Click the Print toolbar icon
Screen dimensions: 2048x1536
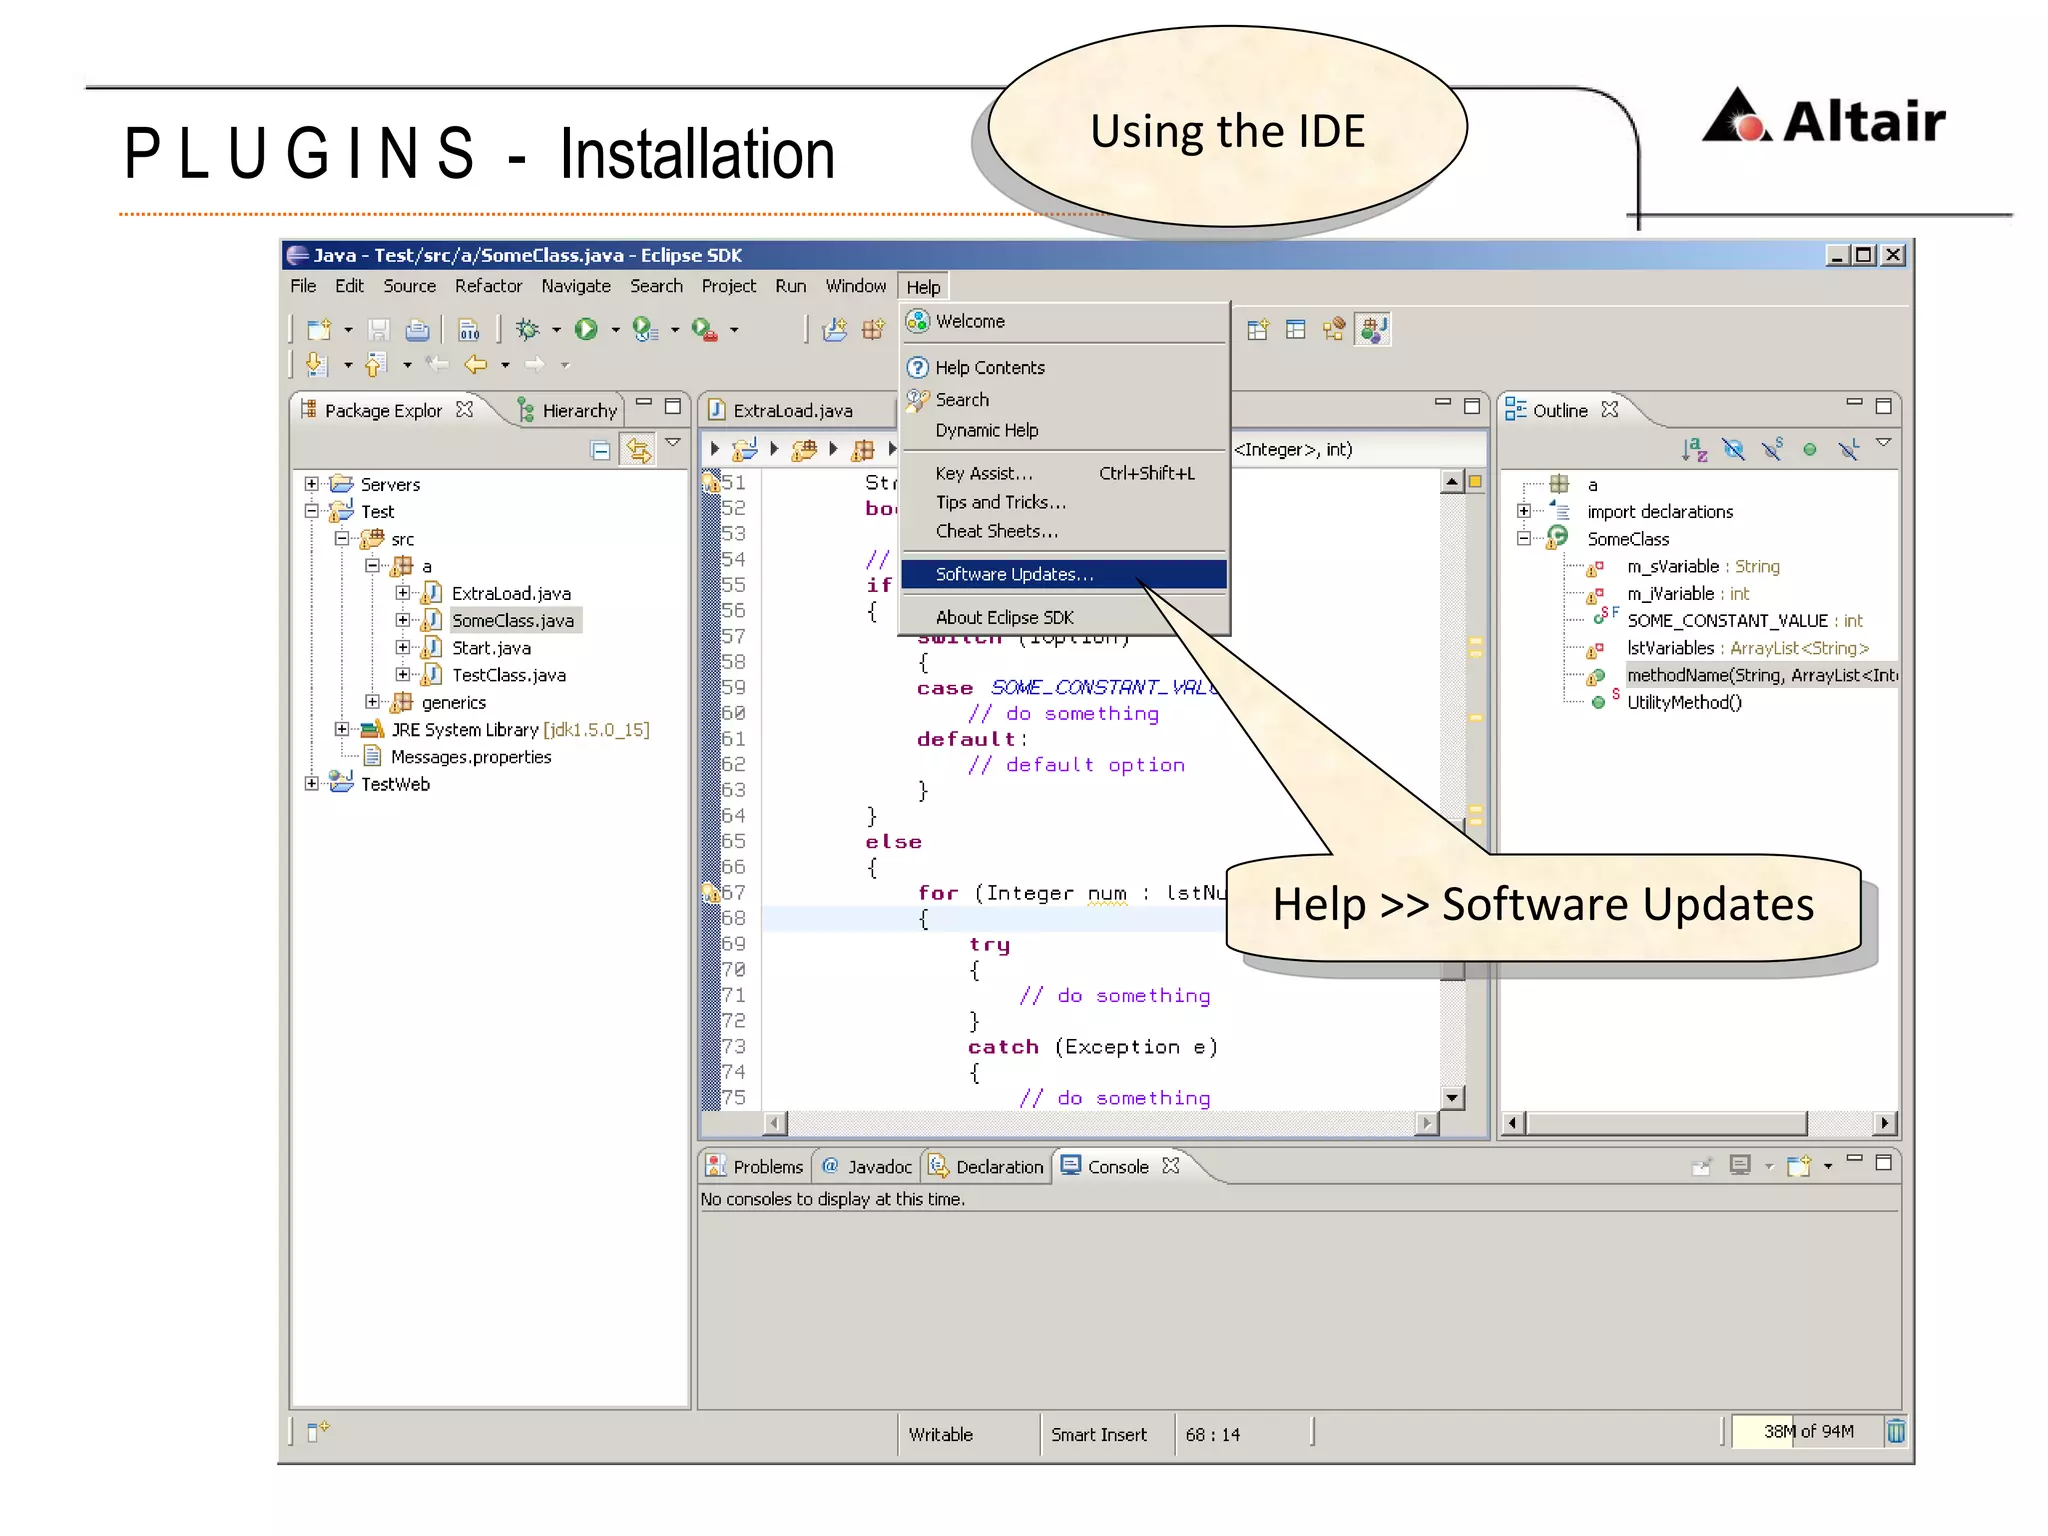(417, 329)
